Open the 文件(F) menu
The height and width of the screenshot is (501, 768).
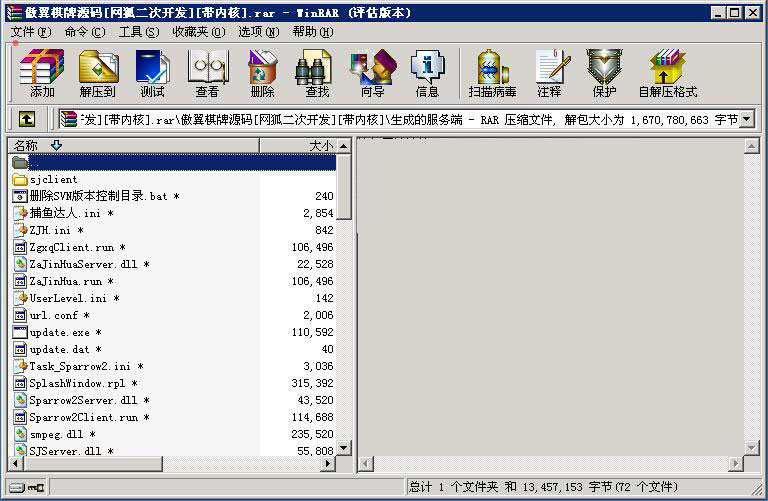[x=31, y=32]
